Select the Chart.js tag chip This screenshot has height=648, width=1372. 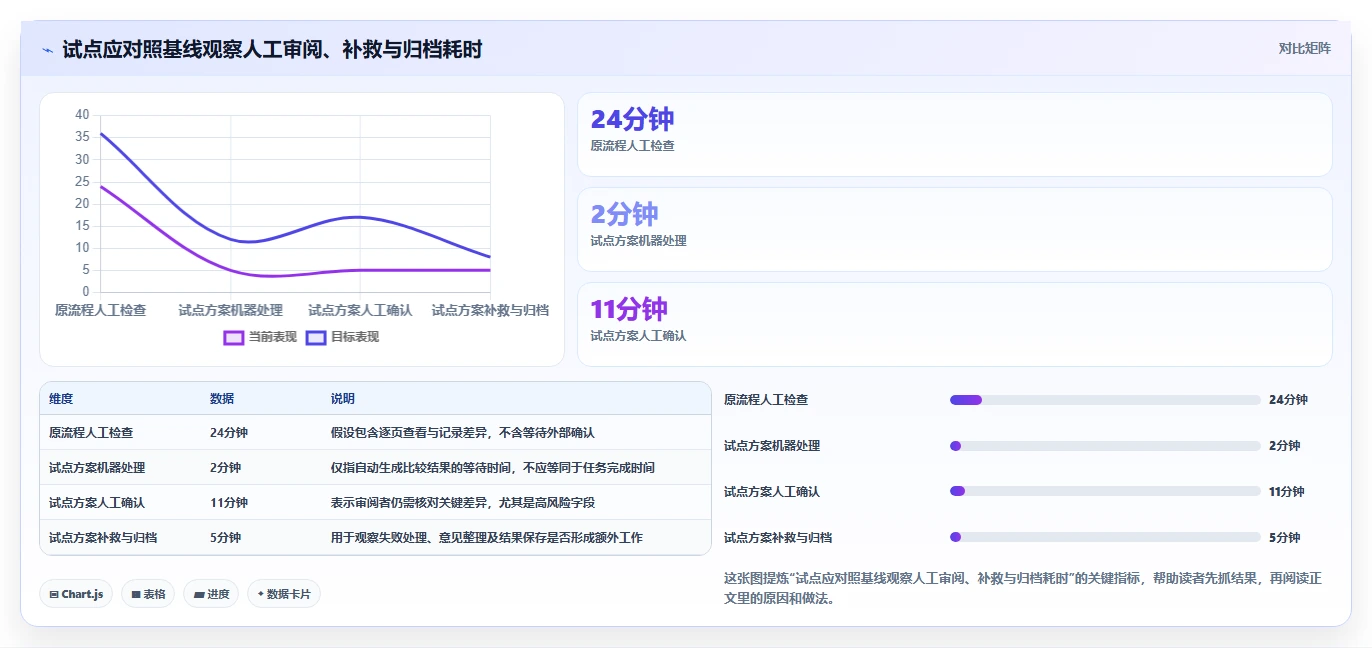point(76,594)
